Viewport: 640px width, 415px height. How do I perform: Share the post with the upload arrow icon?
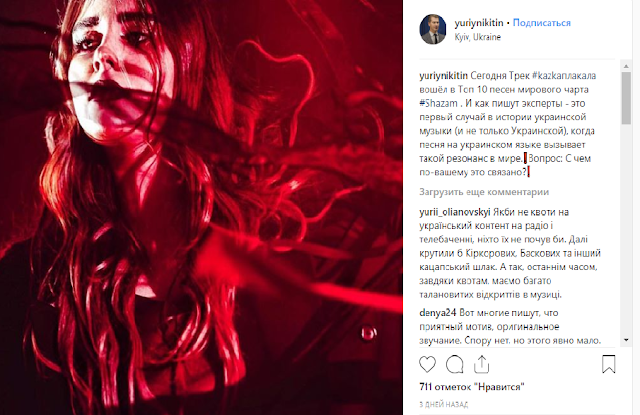pos(482,364)
